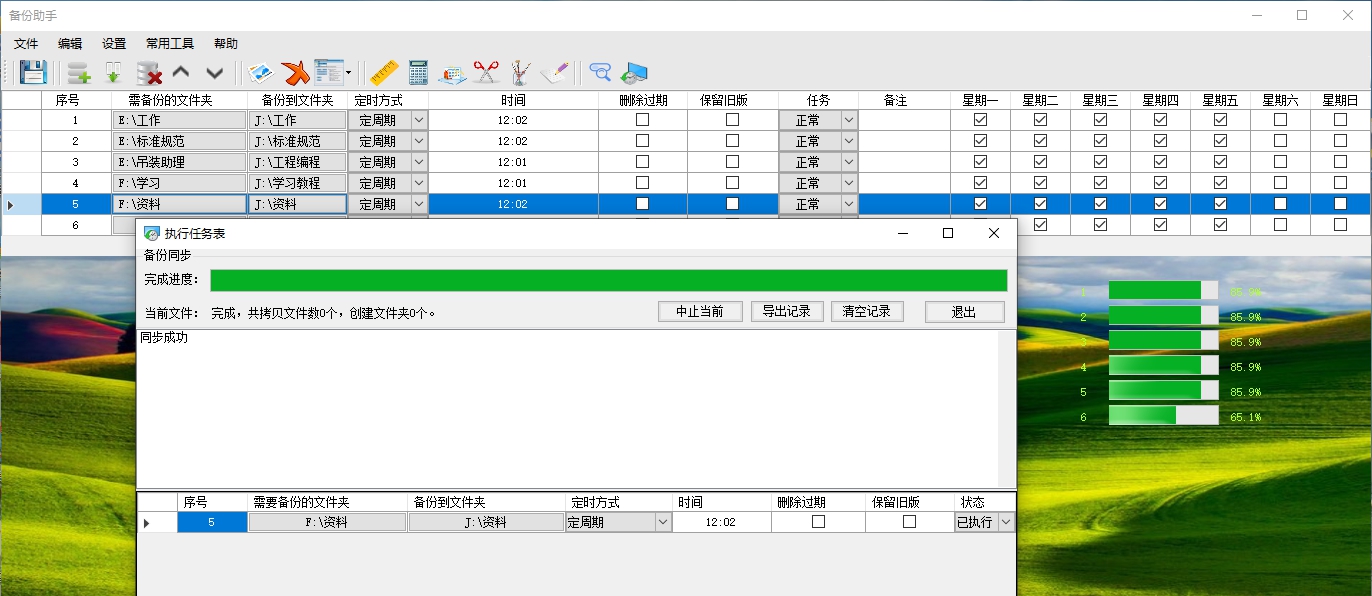Open the 状态 dropdown showing 已执行

(1007, 521)
